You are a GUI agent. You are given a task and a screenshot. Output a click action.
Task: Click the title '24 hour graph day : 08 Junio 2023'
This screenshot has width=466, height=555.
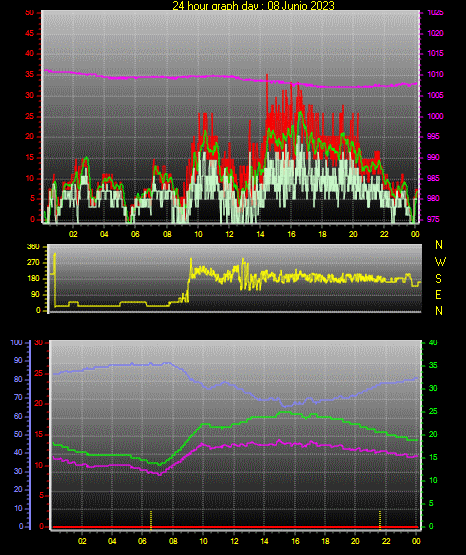(253, 5)
